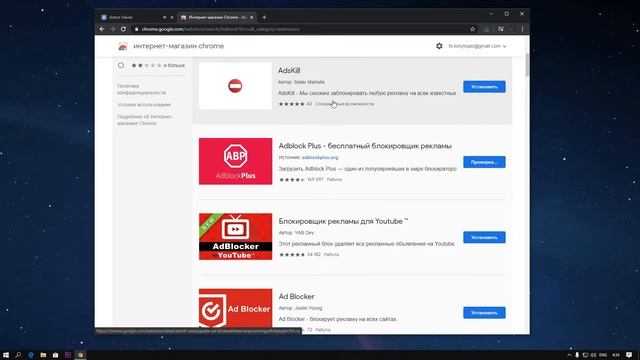Open the privacy policy sidebar link

pyautogui.click(x=141, y=89)
